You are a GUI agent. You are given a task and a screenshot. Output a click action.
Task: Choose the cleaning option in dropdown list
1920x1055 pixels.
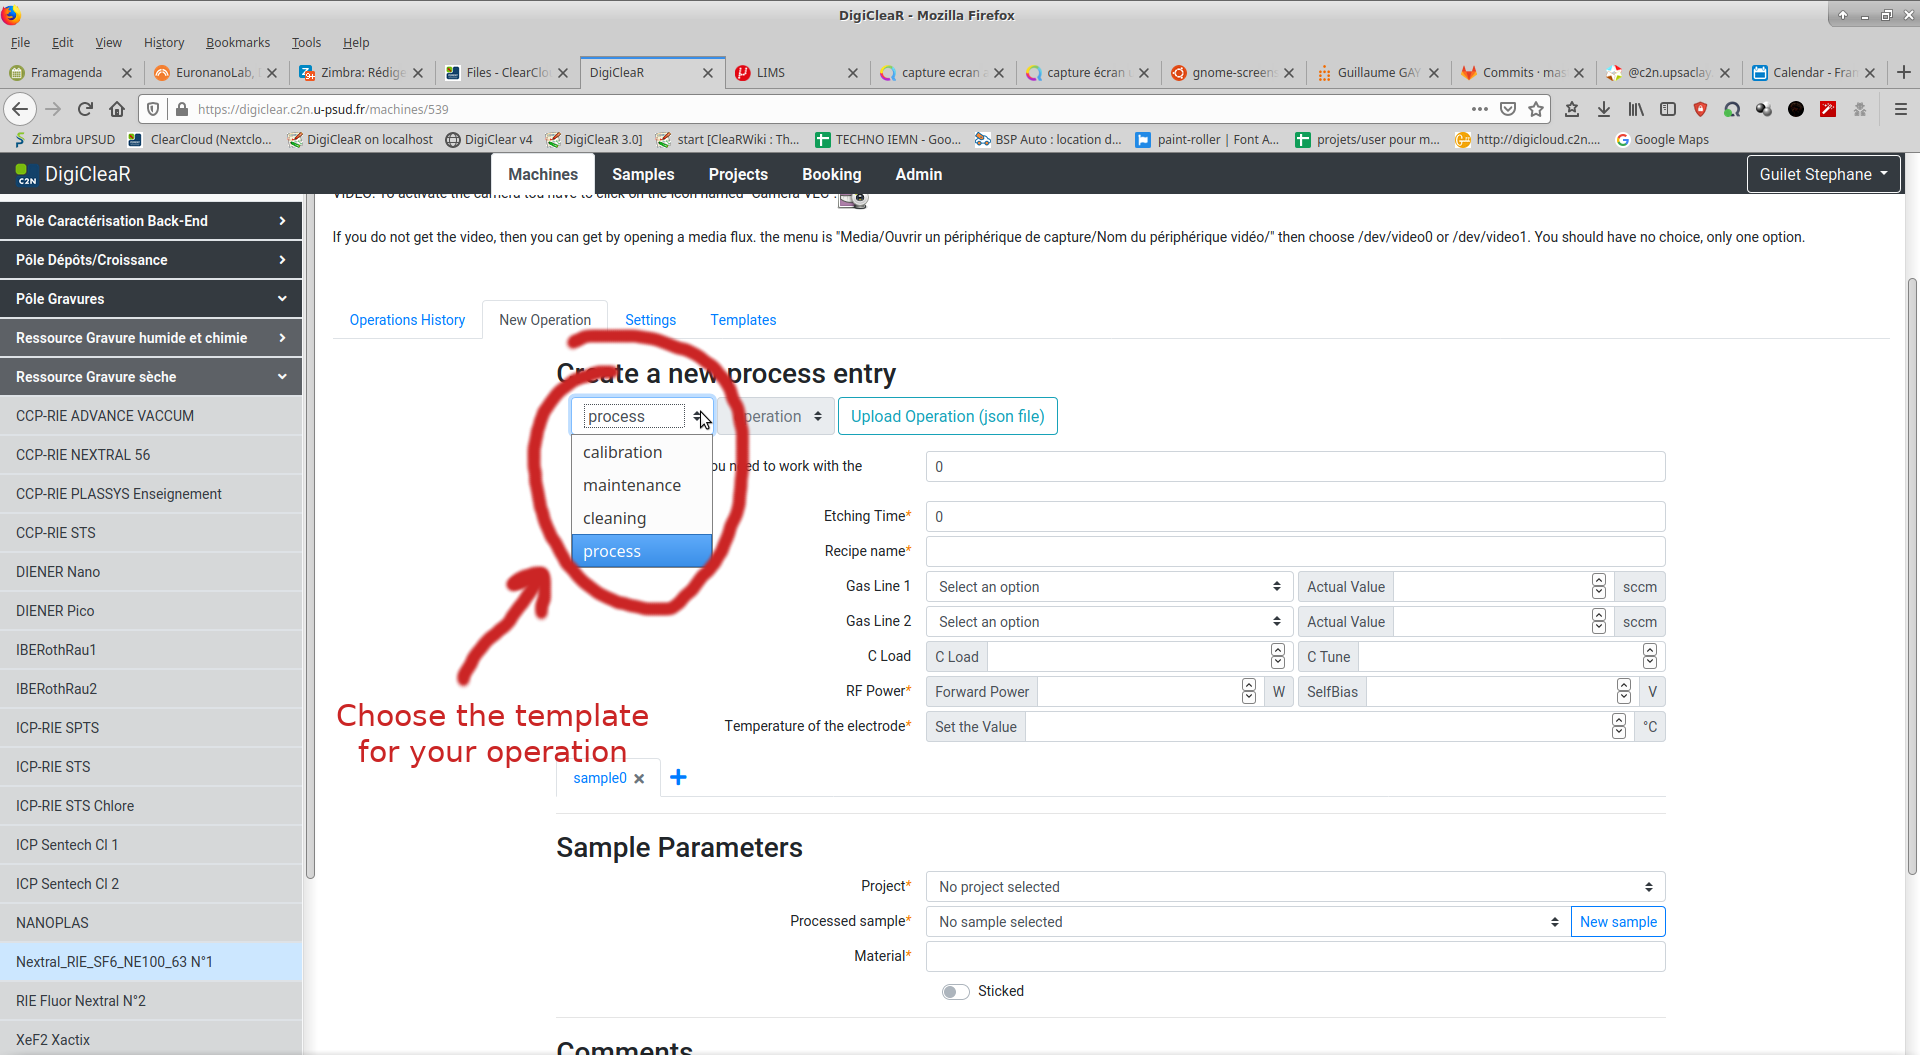pyautogui.click(x=614, y=518)
